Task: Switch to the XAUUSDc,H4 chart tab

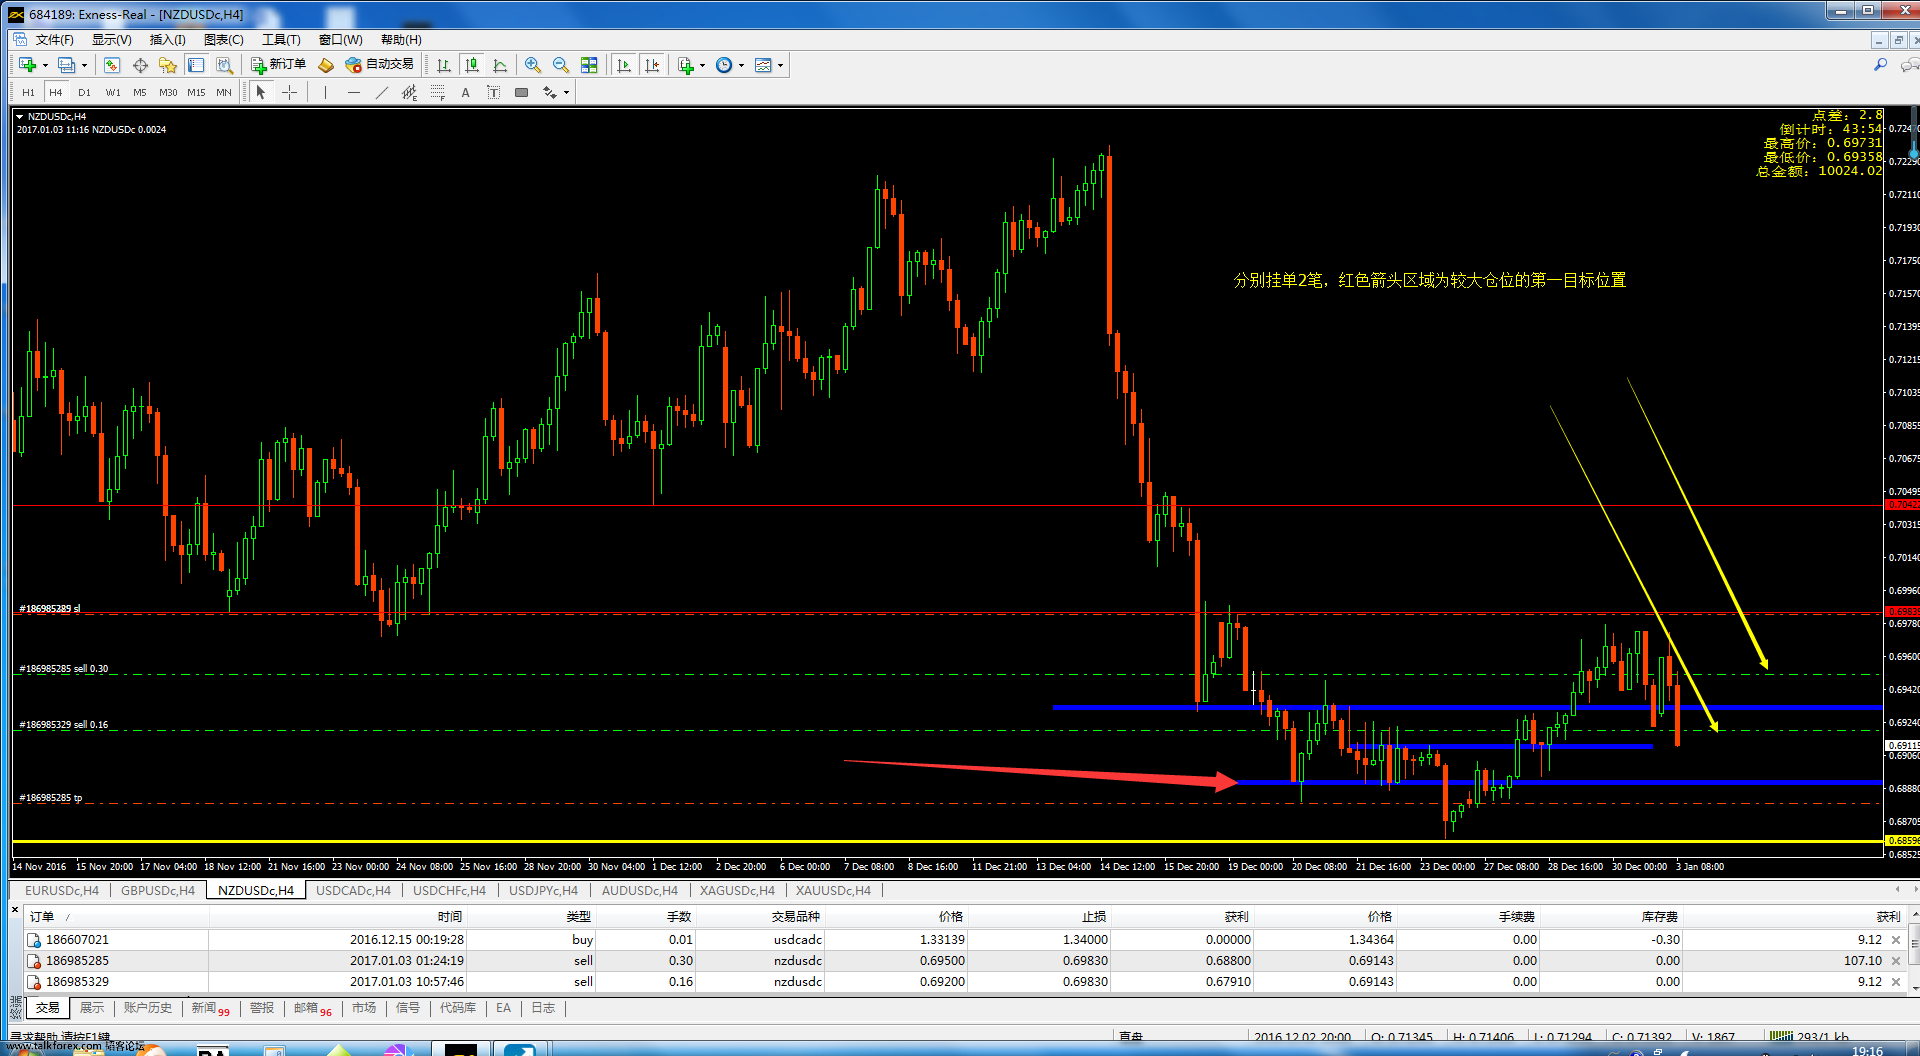Action: pyautogui.click(x=833, y=890)
